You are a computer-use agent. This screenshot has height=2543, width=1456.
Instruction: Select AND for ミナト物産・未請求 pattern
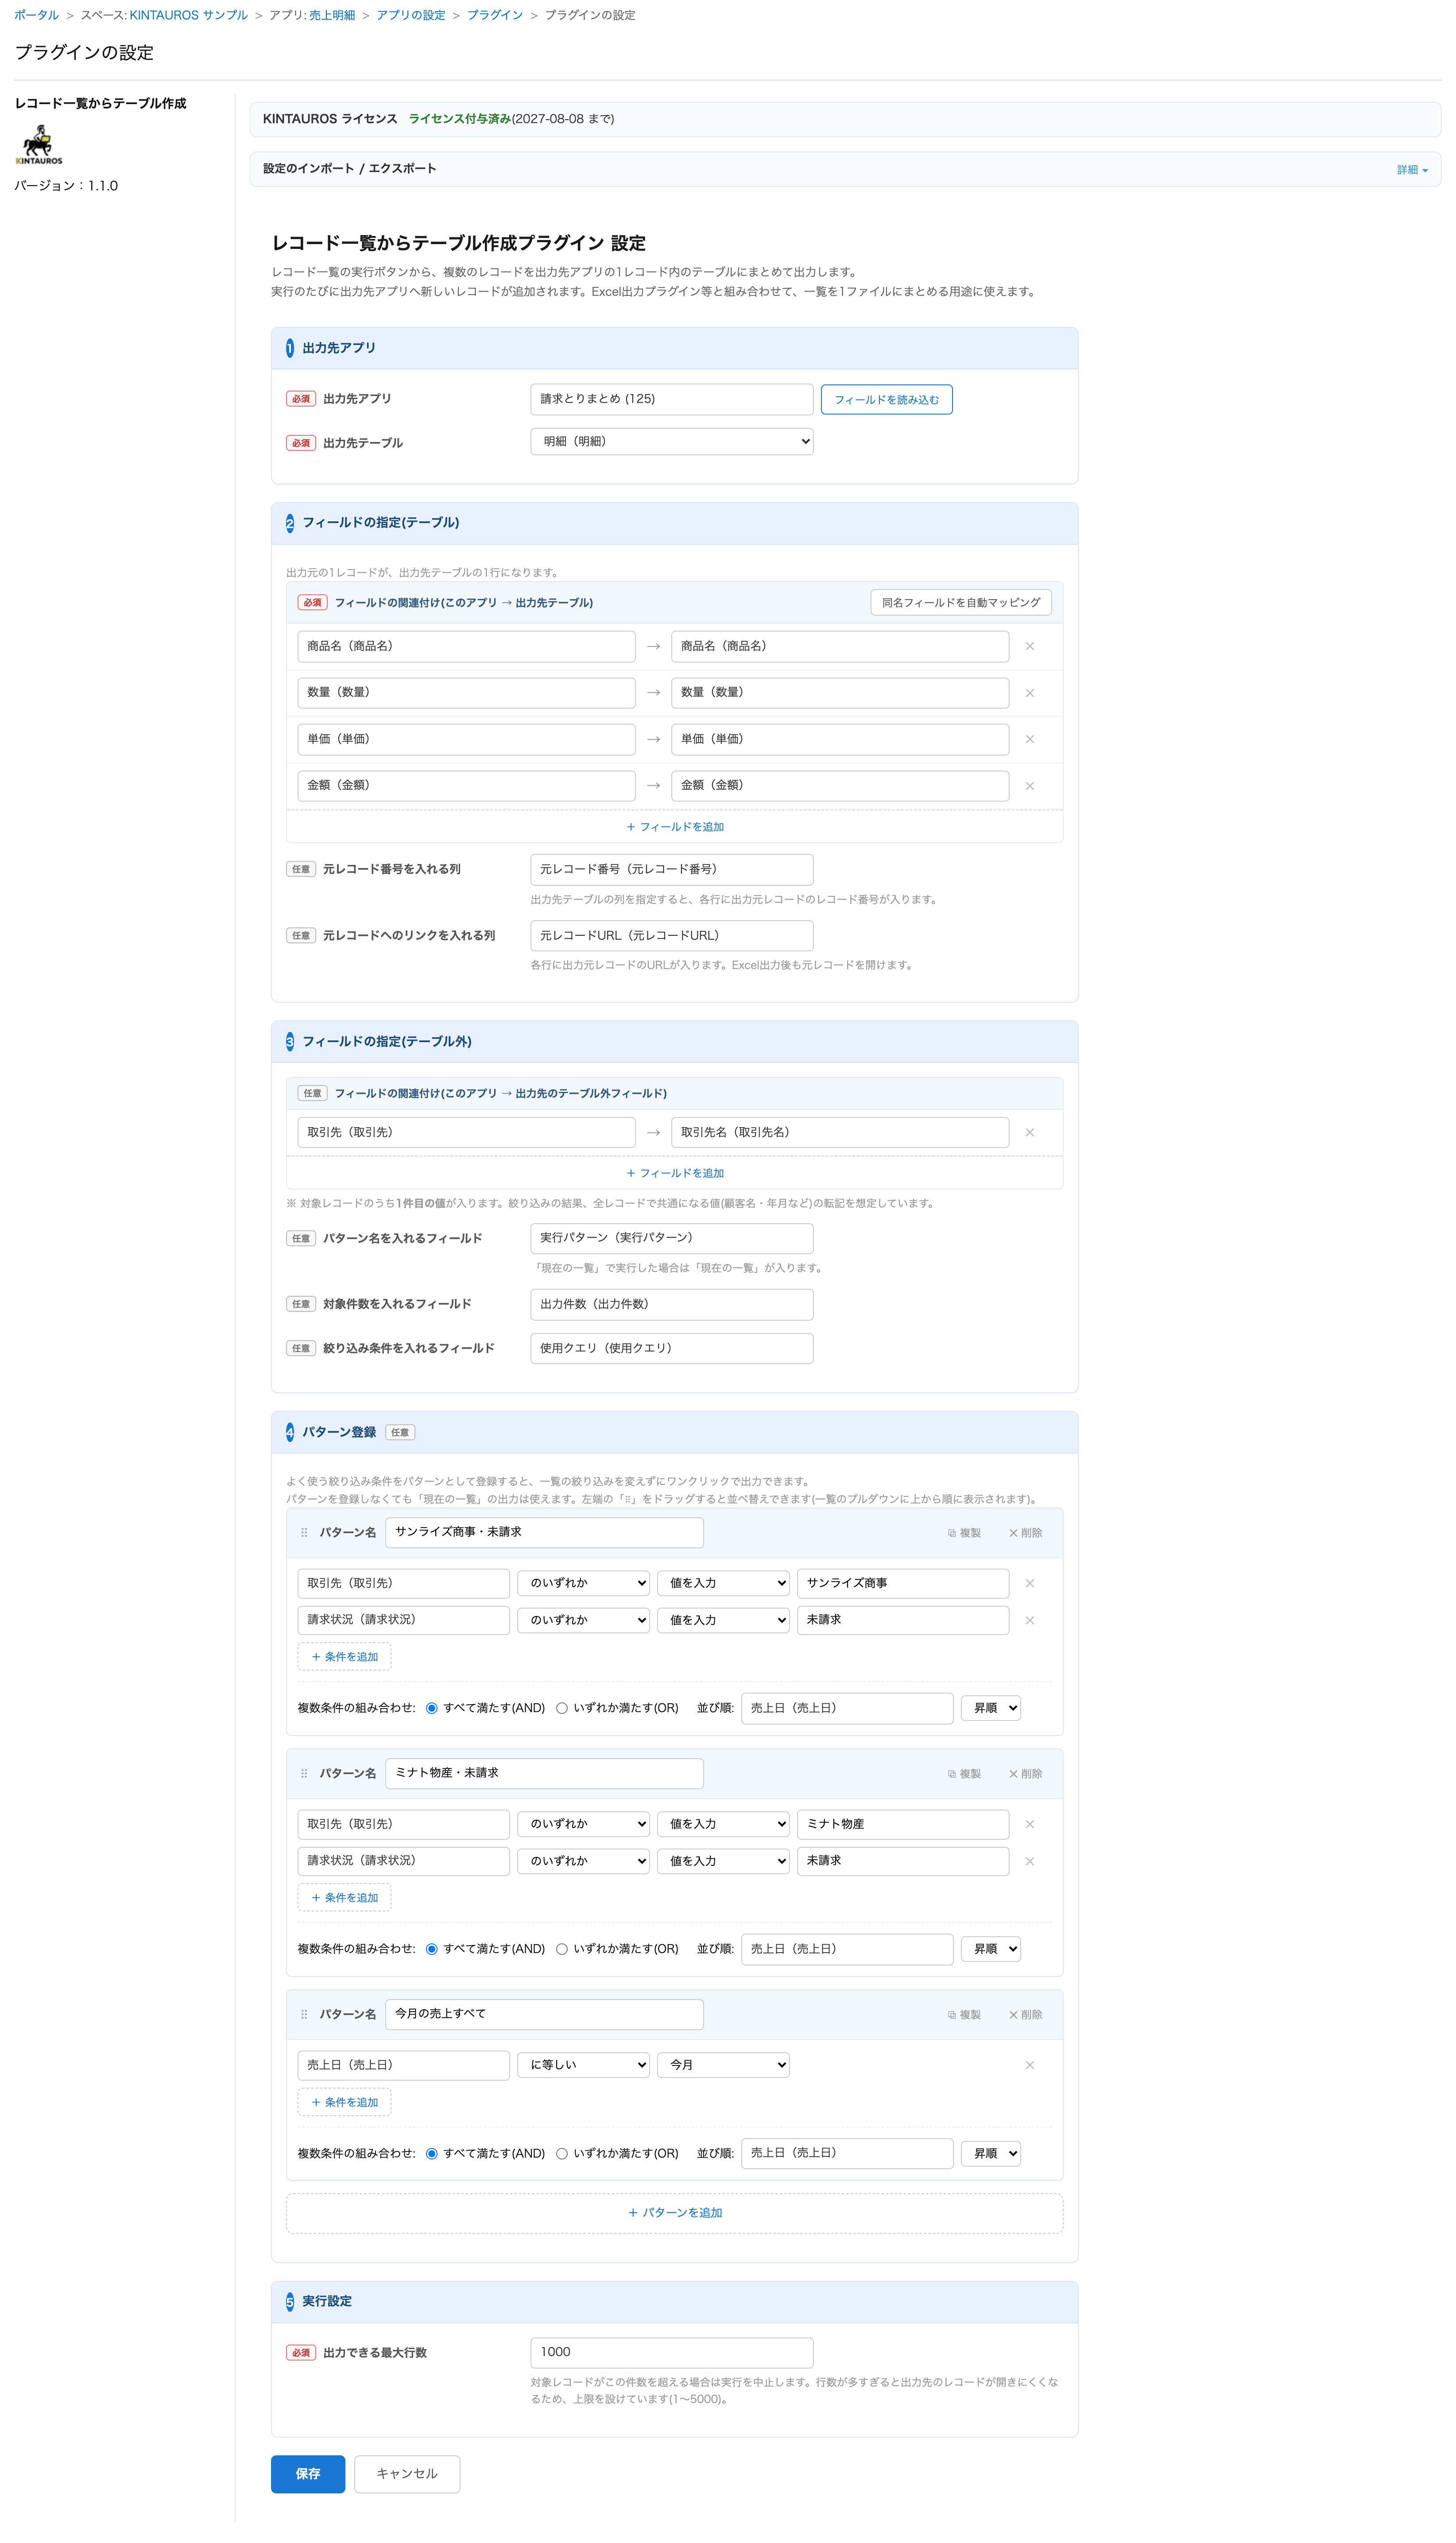click(432, 1950)
